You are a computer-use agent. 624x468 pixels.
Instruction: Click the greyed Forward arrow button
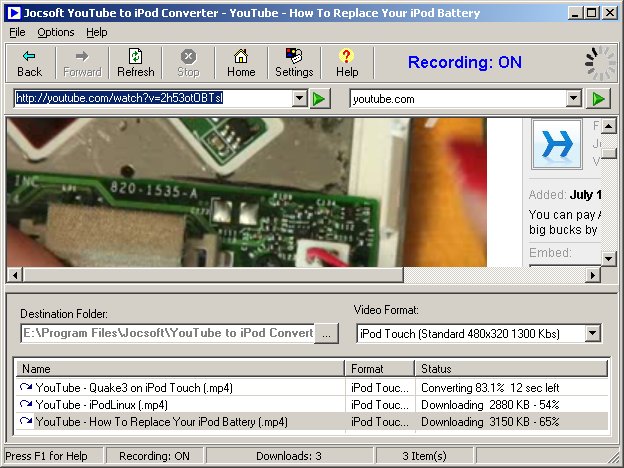82,63
